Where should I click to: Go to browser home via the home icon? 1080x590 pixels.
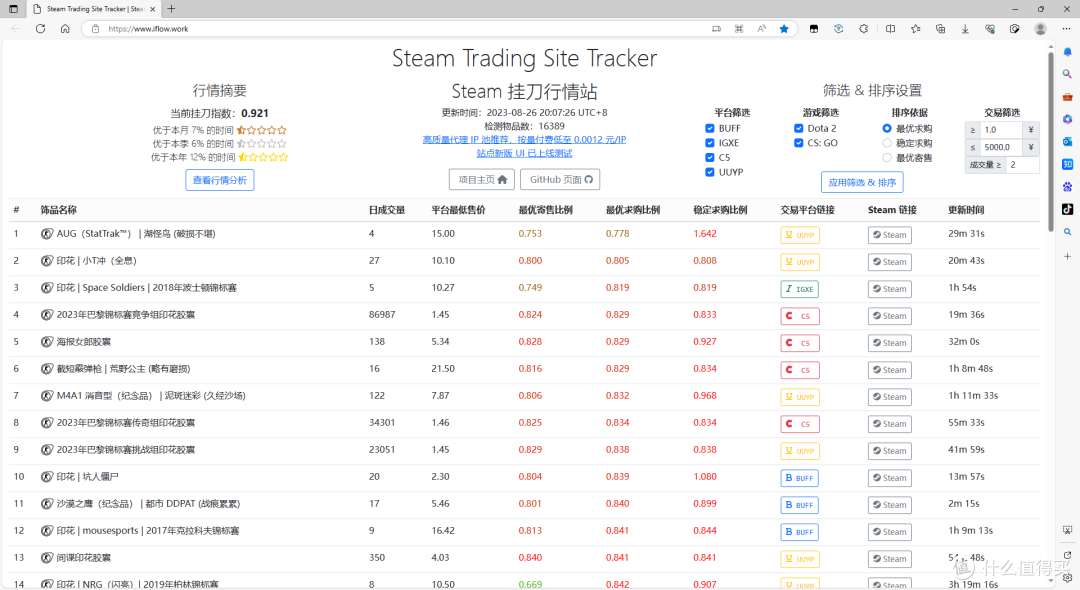pyautogui.click(x=65, y=29)
